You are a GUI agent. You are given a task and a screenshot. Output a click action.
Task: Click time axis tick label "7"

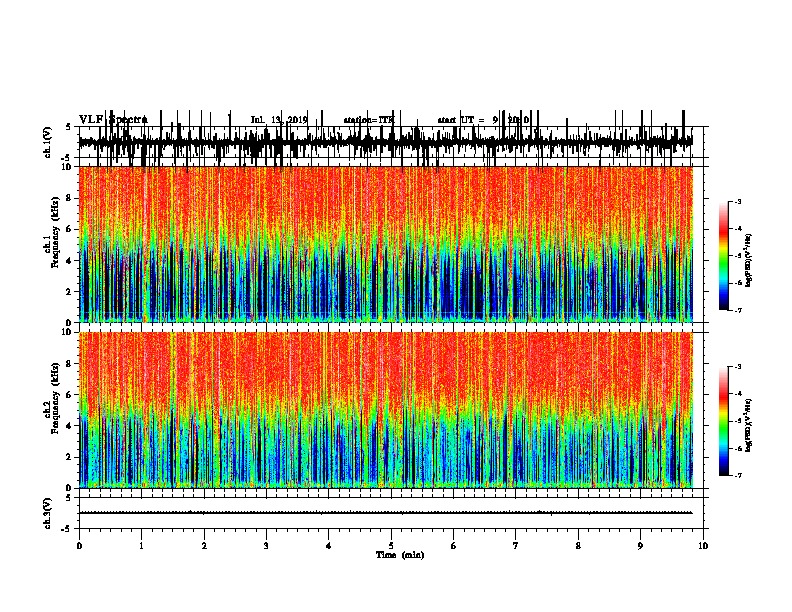(x=516, y=546)
